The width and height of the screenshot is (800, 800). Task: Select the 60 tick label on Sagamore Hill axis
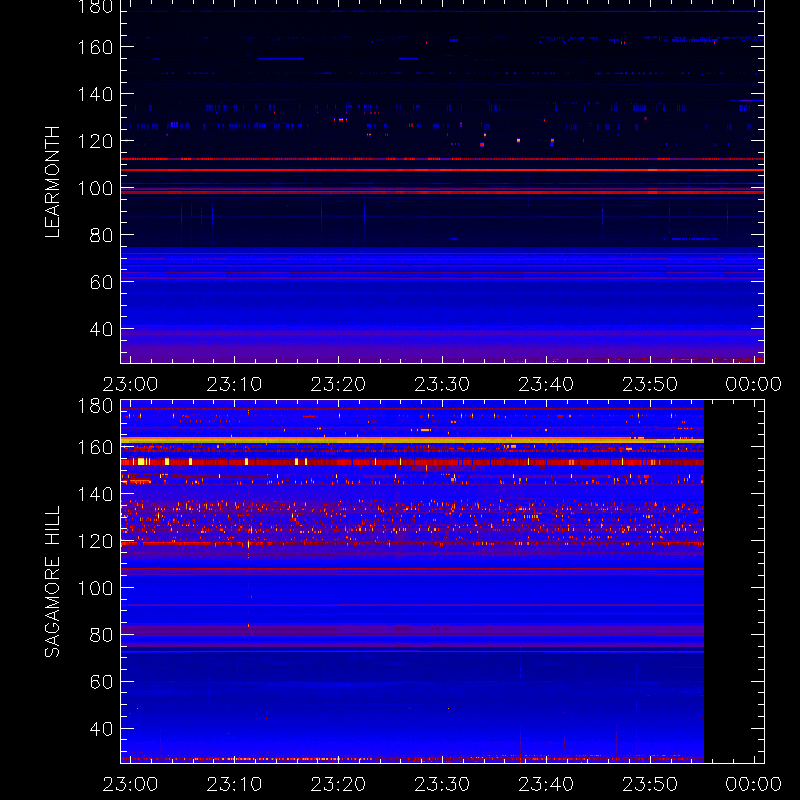click(x=101, y=682)
